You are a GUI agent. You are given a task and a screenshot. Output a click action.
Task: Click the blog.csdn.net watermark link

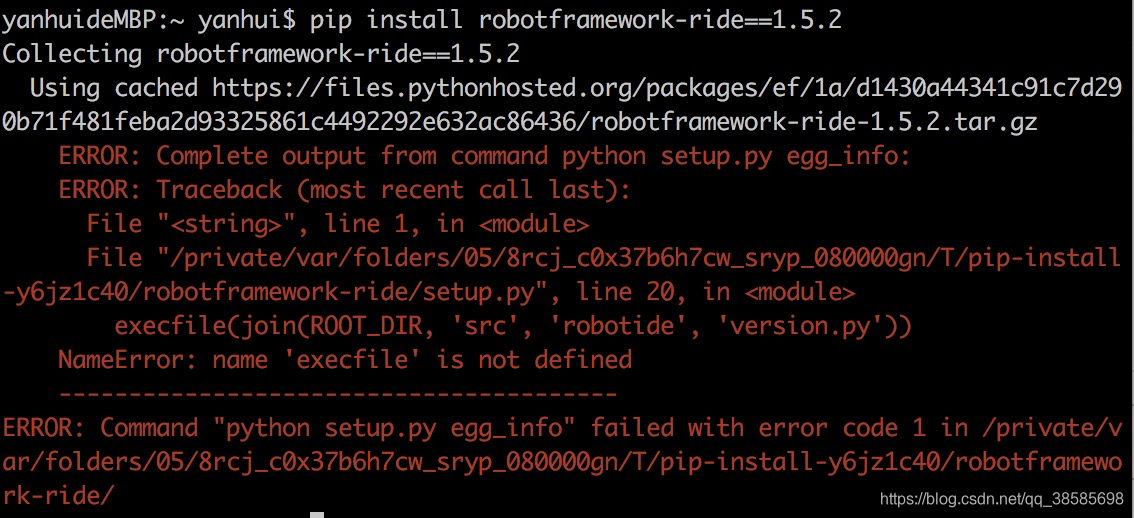click(x=1002, y=499)
